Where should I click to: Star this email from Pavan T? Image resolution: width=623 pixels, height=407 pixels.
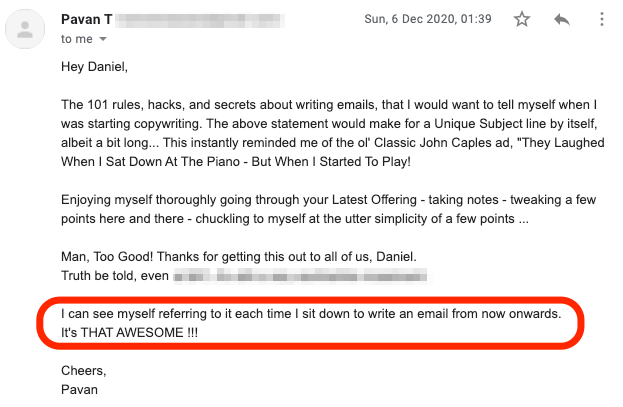click(x=522, y=19)
